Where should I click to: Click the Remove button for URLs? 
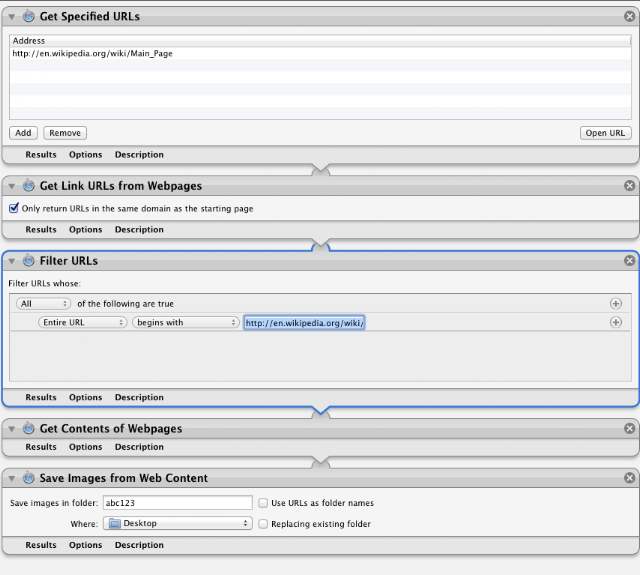(65, 133)
